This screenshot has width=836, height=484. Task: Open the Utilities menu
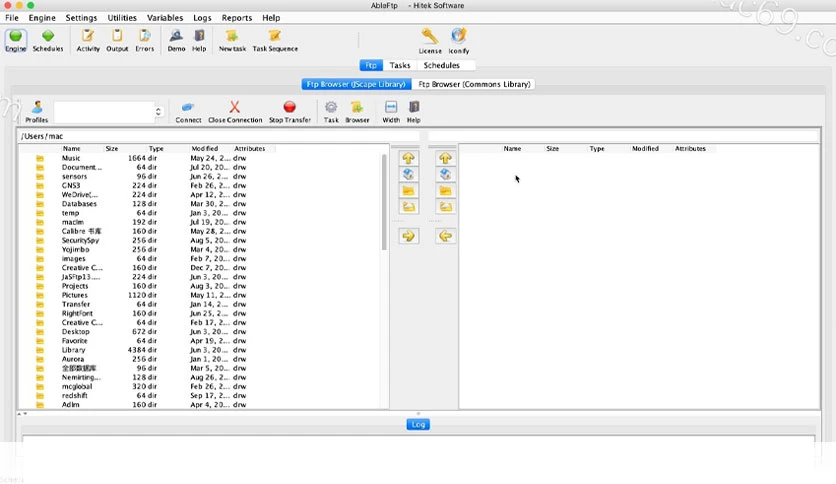point(122,18)
